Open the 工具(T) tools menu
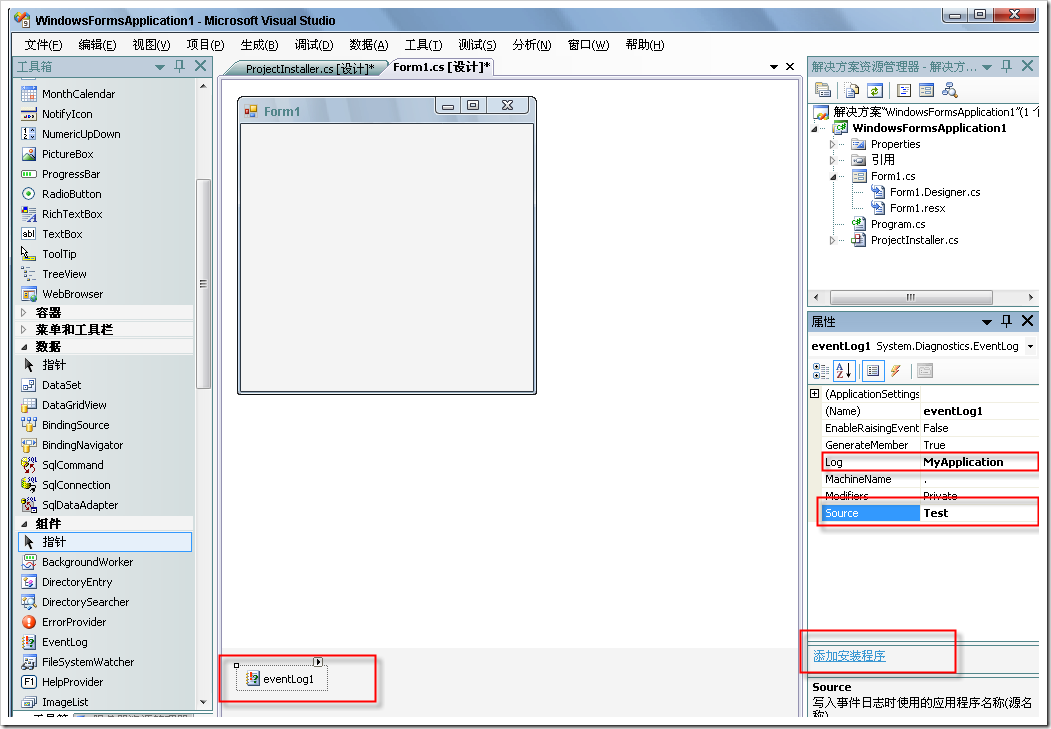Viewport: 1051px width, 729px height. click(423, 45)
